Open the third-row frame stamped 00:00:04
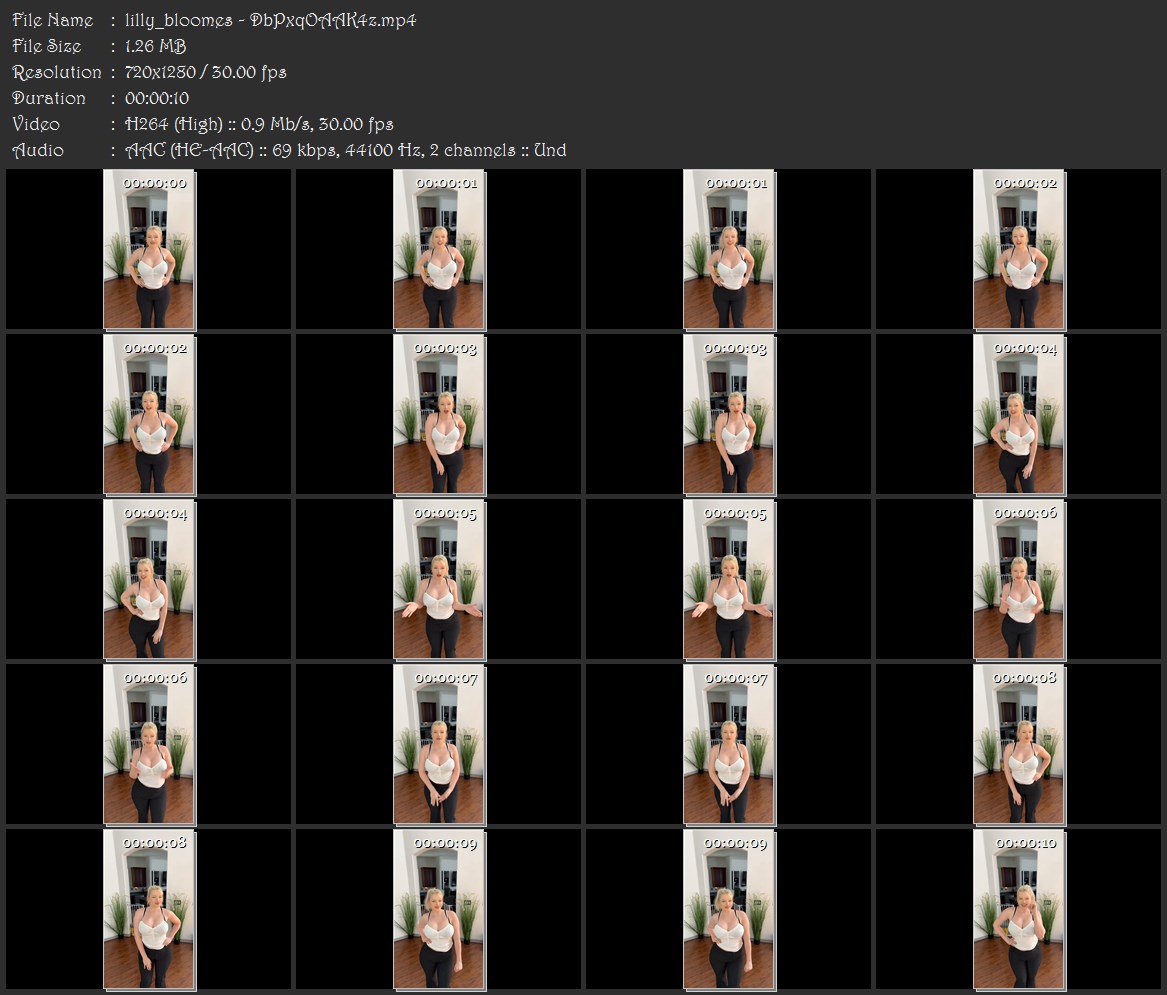This screenshot has width=1167, height=995. click(x=149, y=580)
